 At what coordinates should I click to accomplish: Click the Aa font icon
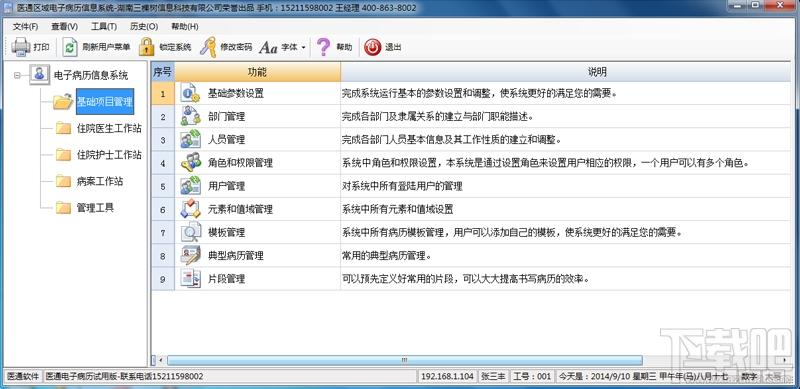tap(268, 47)
